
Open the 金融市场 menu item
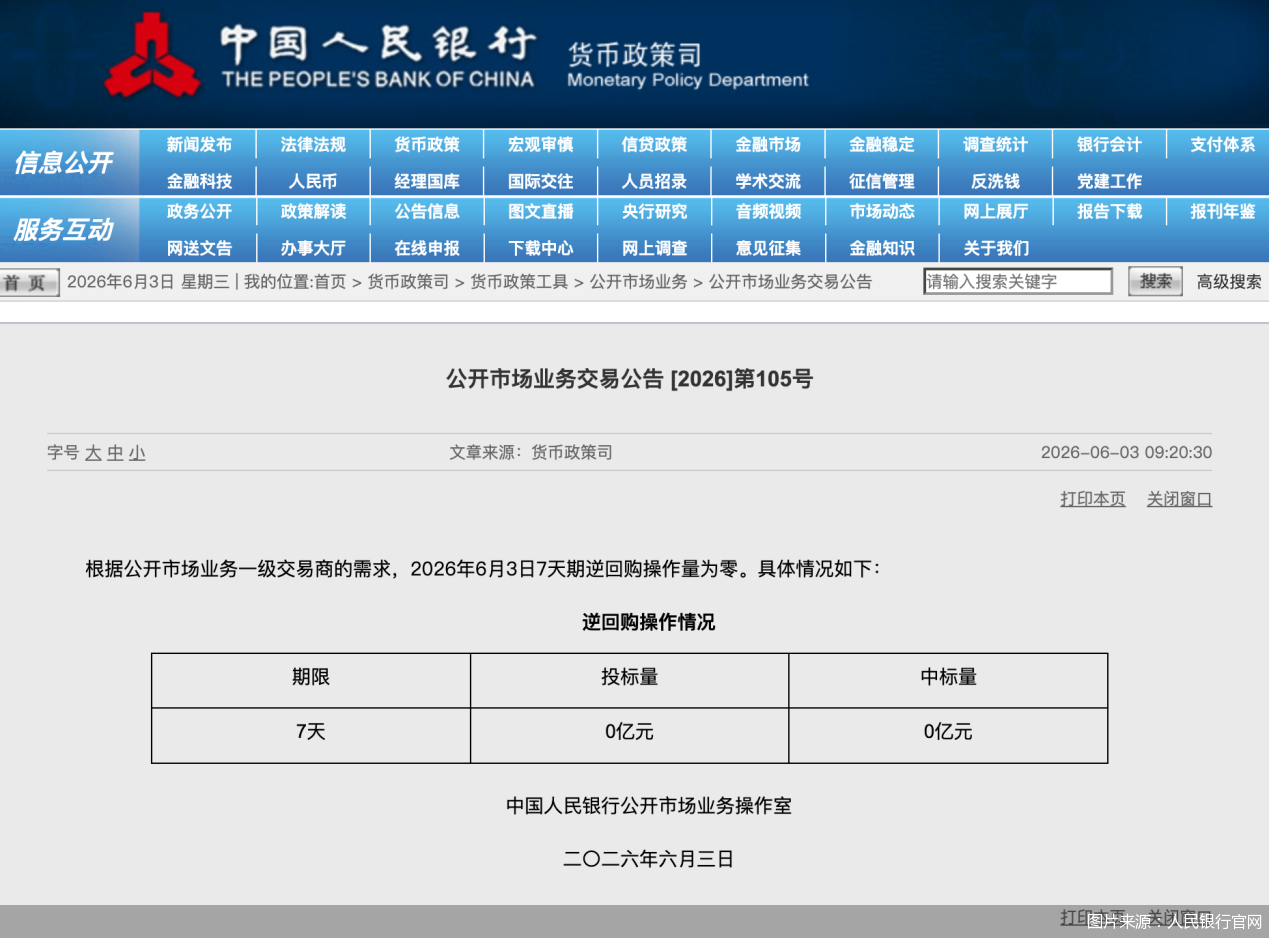[768, 145]
